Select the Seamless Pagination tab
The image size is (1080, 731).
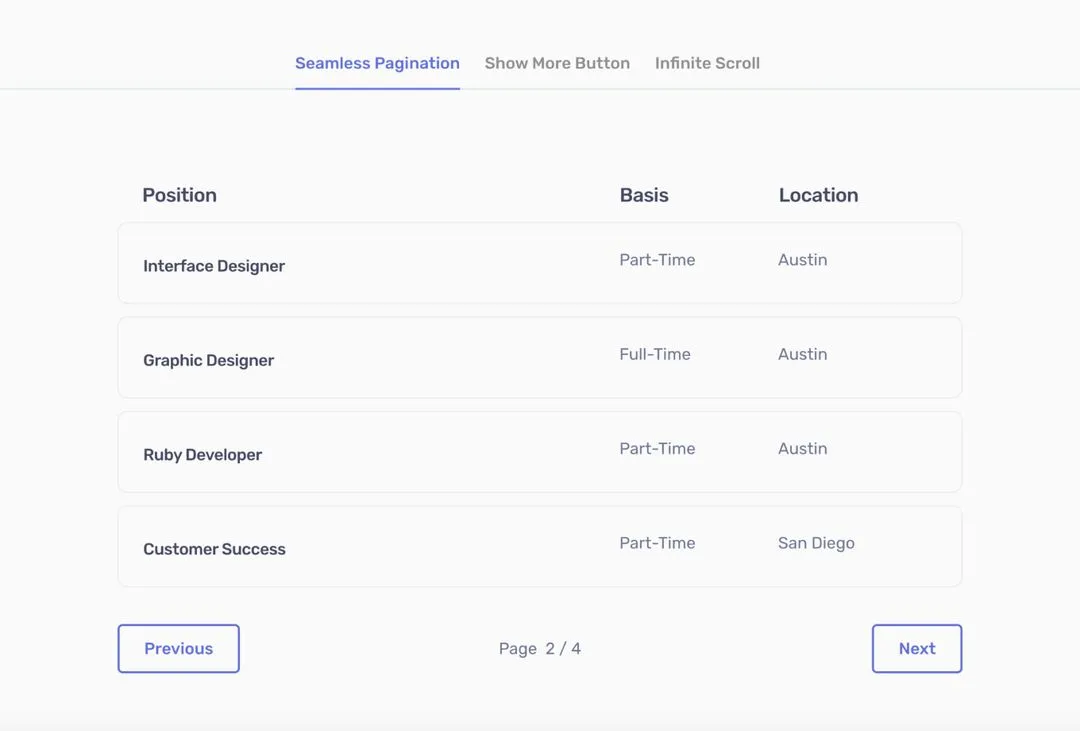(x=377, y=63)
